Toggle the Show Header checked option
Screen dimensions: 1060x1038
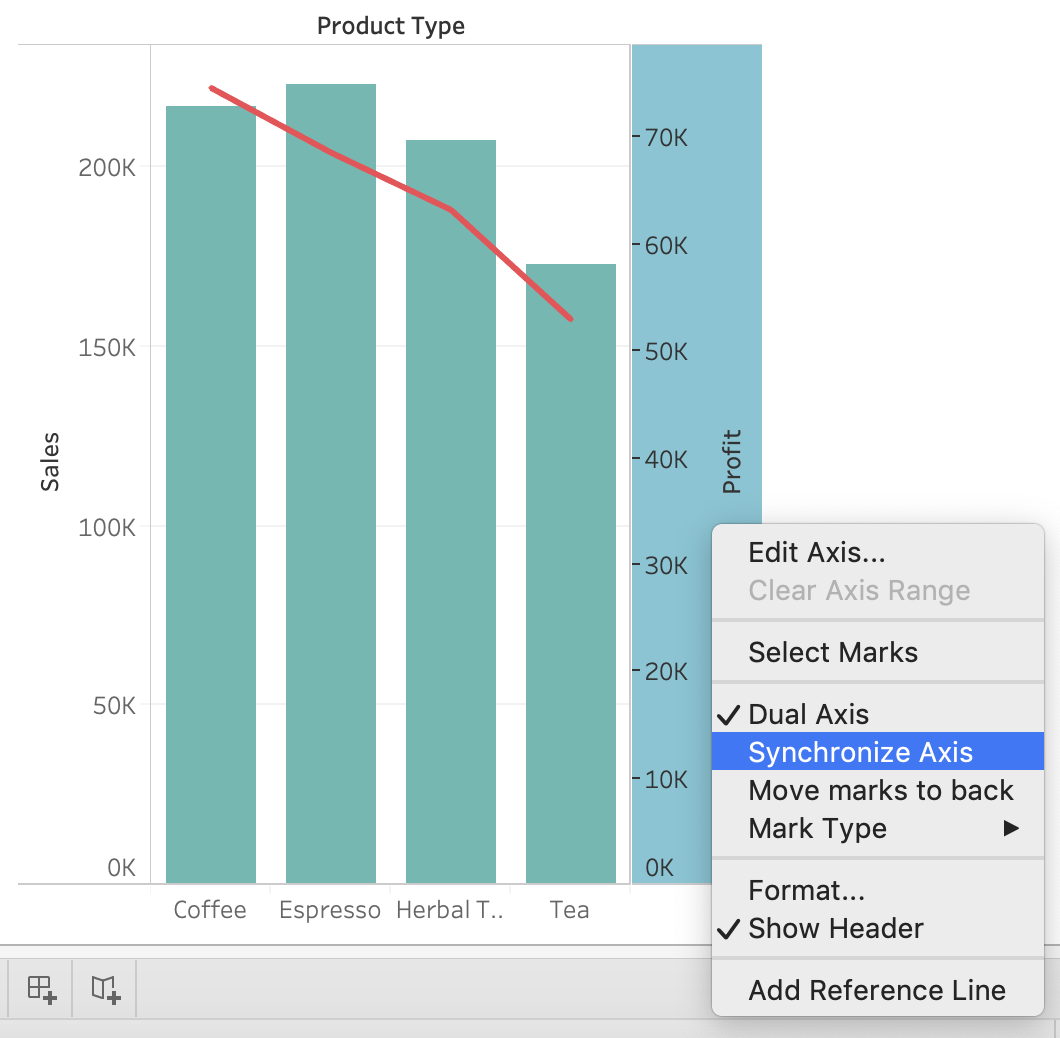[835, 928]
